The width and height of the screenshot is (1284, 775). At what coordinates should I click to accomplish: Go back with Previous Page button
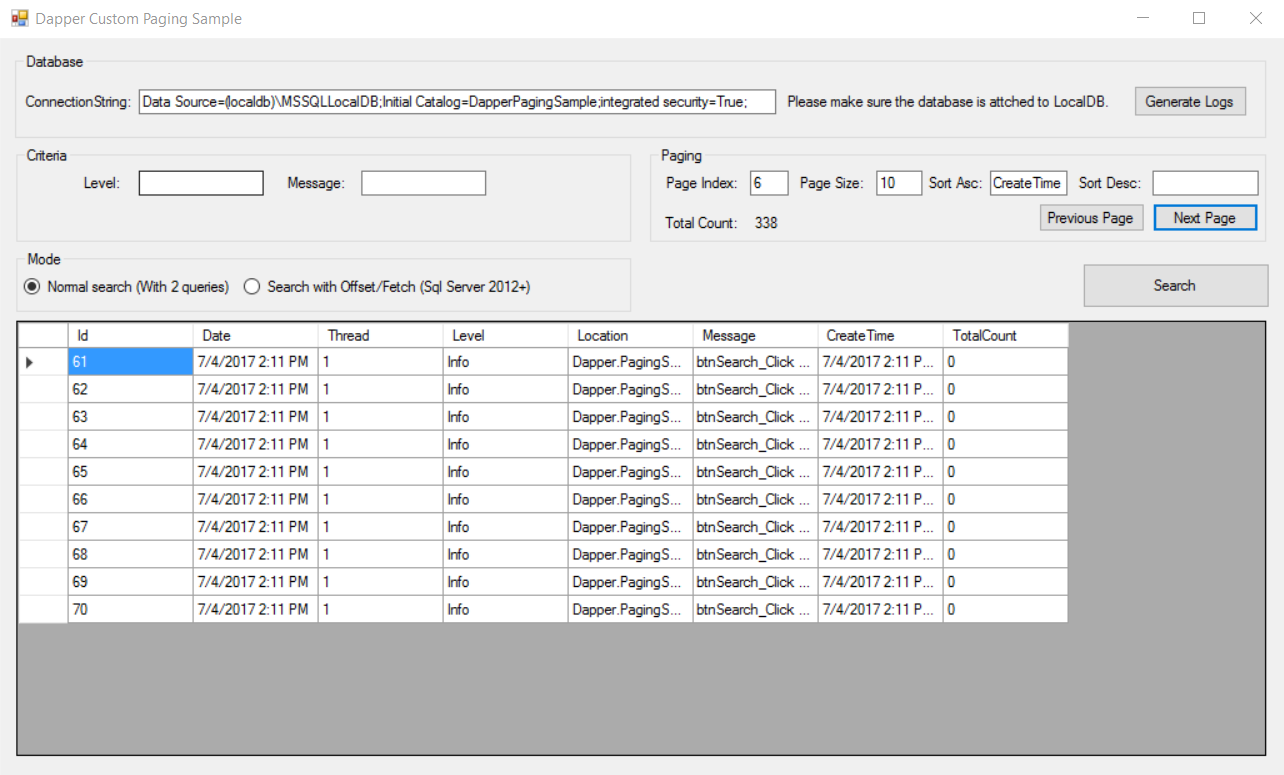point(1090,218)
